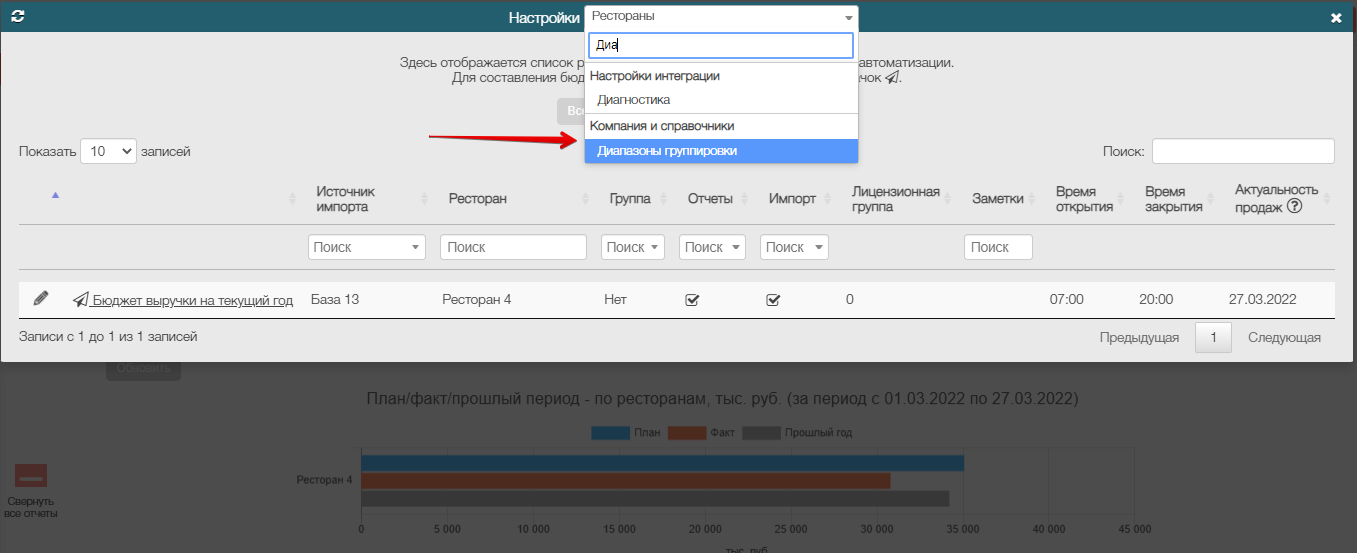
Task: Toggle the Отчеты checkbox for Ресторан 4
Action: point(692,299)
